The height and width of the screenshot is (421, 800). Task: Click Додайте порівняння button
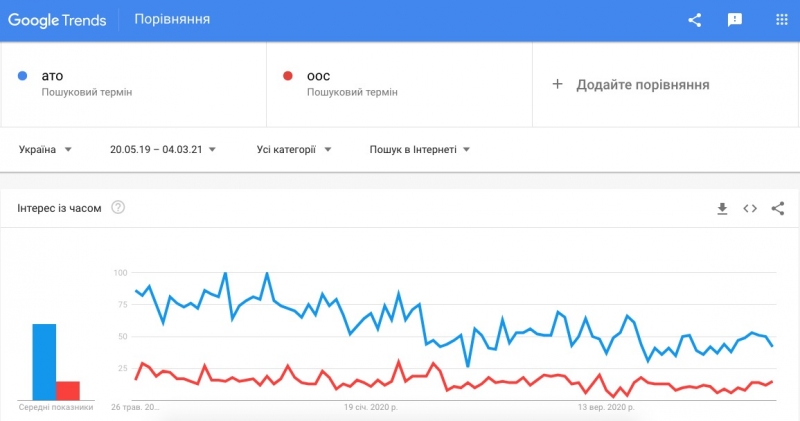[642, 84]
